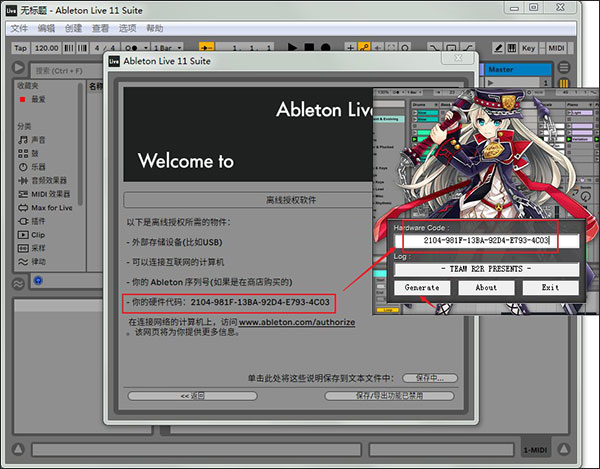Select the 采样 samples category
The image size is (600, 469).
point(32,248)
